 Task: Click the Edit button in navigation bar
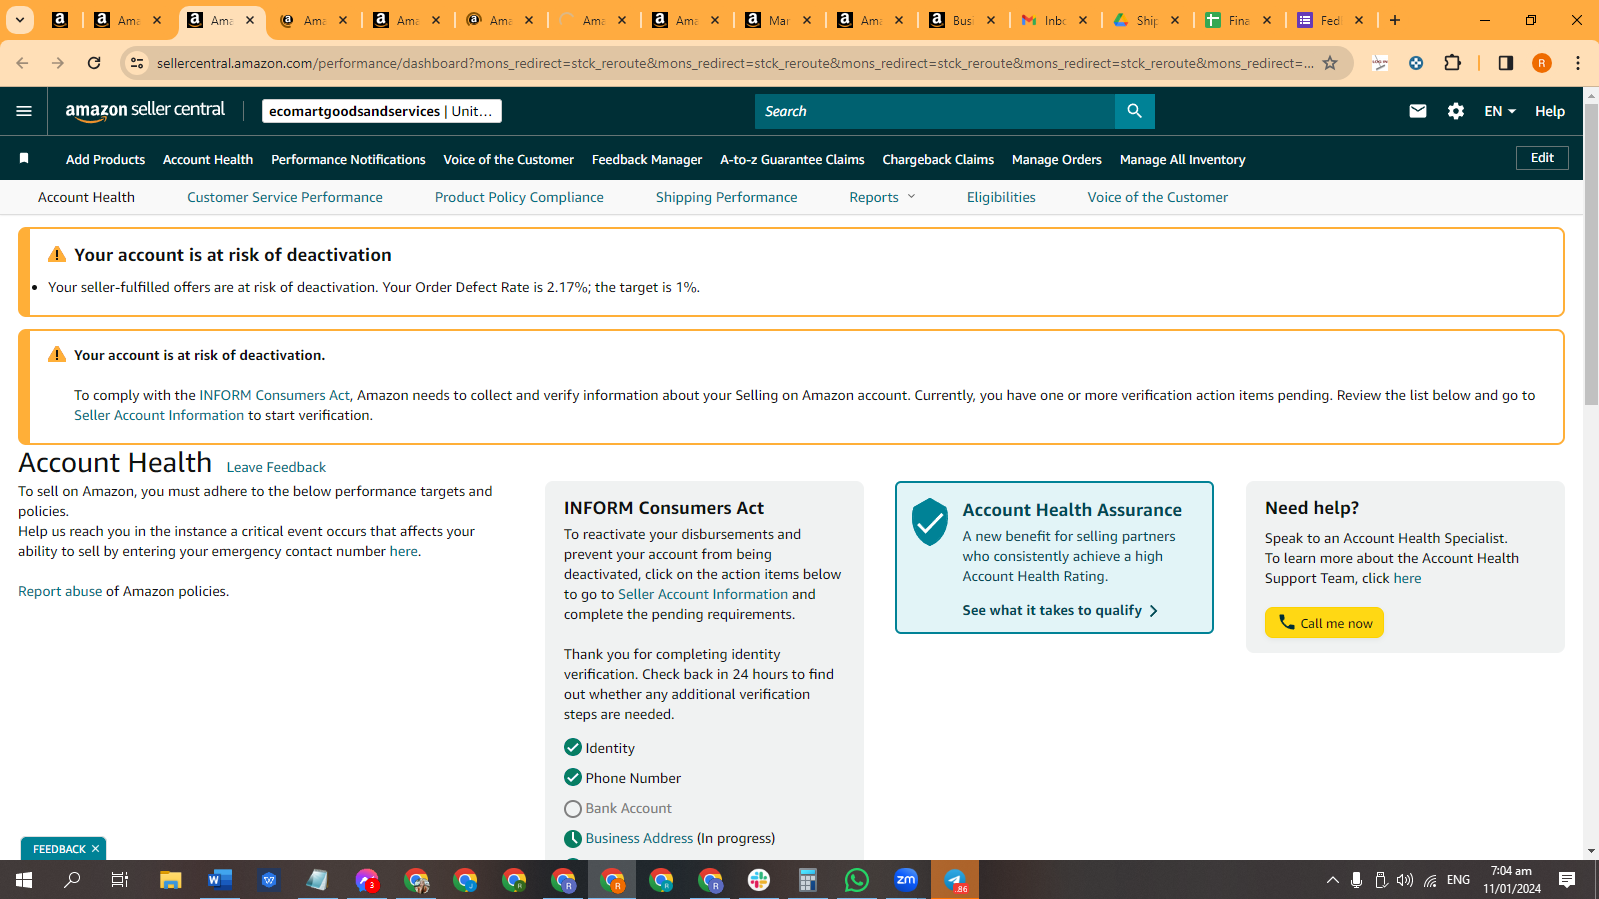pyautogui.click(x=1542, y=158)
